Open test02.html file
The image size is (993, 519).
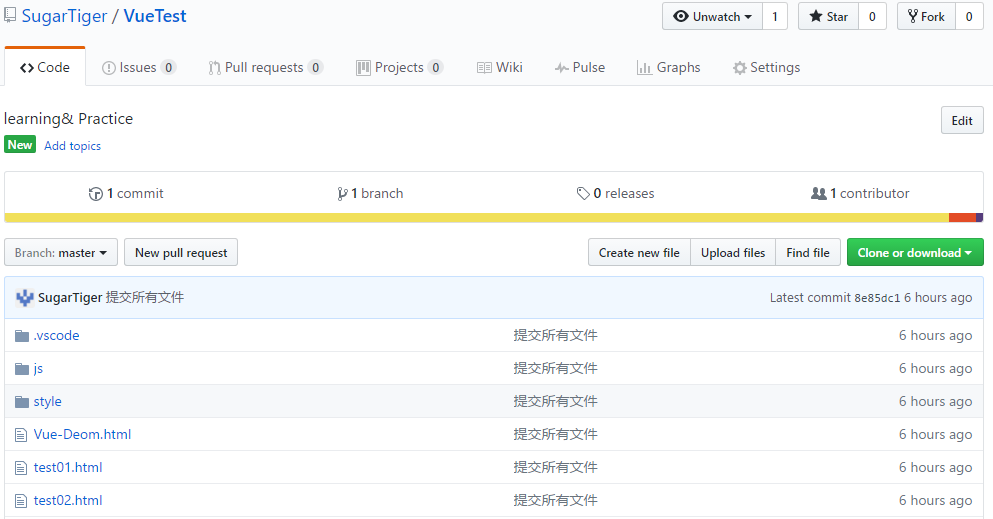click(68, 500)
